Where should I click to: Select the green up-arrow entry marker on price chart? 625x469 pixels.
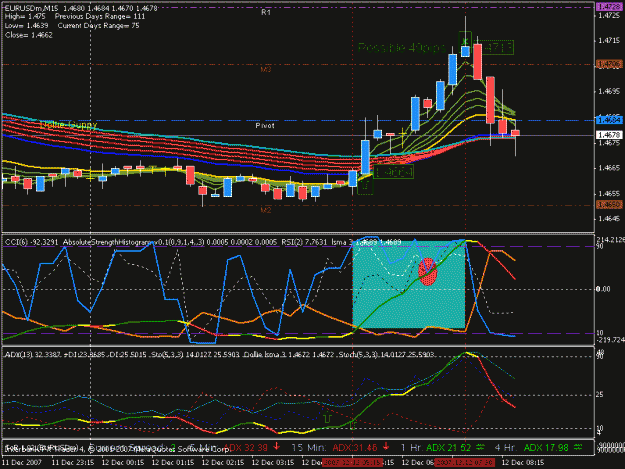tap(365, 185)
